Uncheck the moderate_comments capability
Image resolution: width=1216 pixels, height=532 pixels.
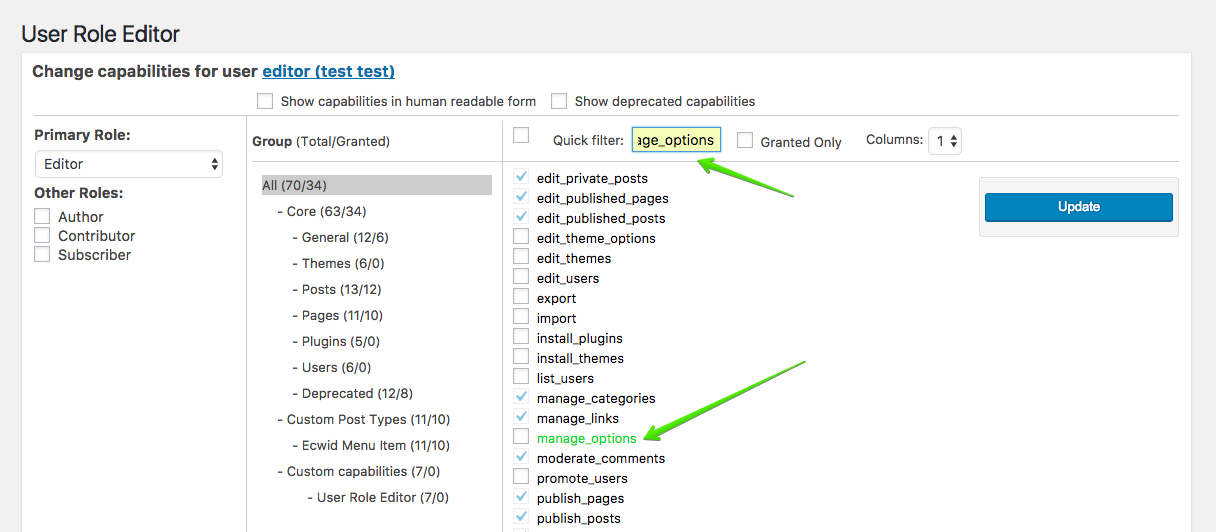coord(521,457)
